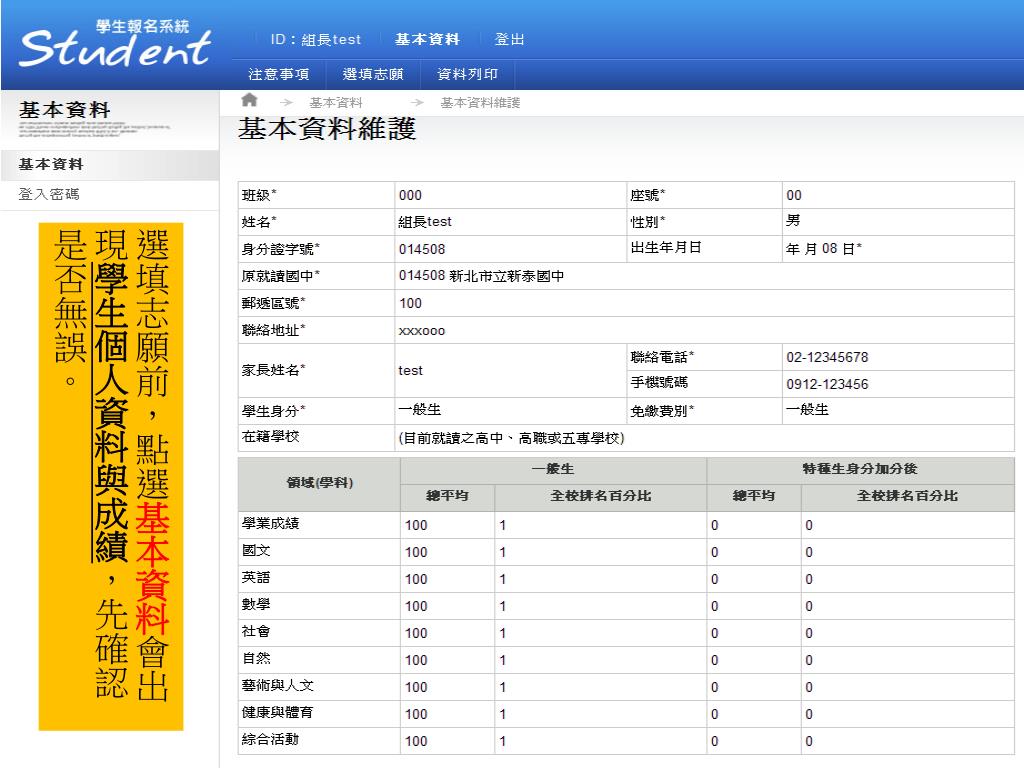Click the 免繳費別 value 一般生

pyautogui.click(x=807, y=410)
